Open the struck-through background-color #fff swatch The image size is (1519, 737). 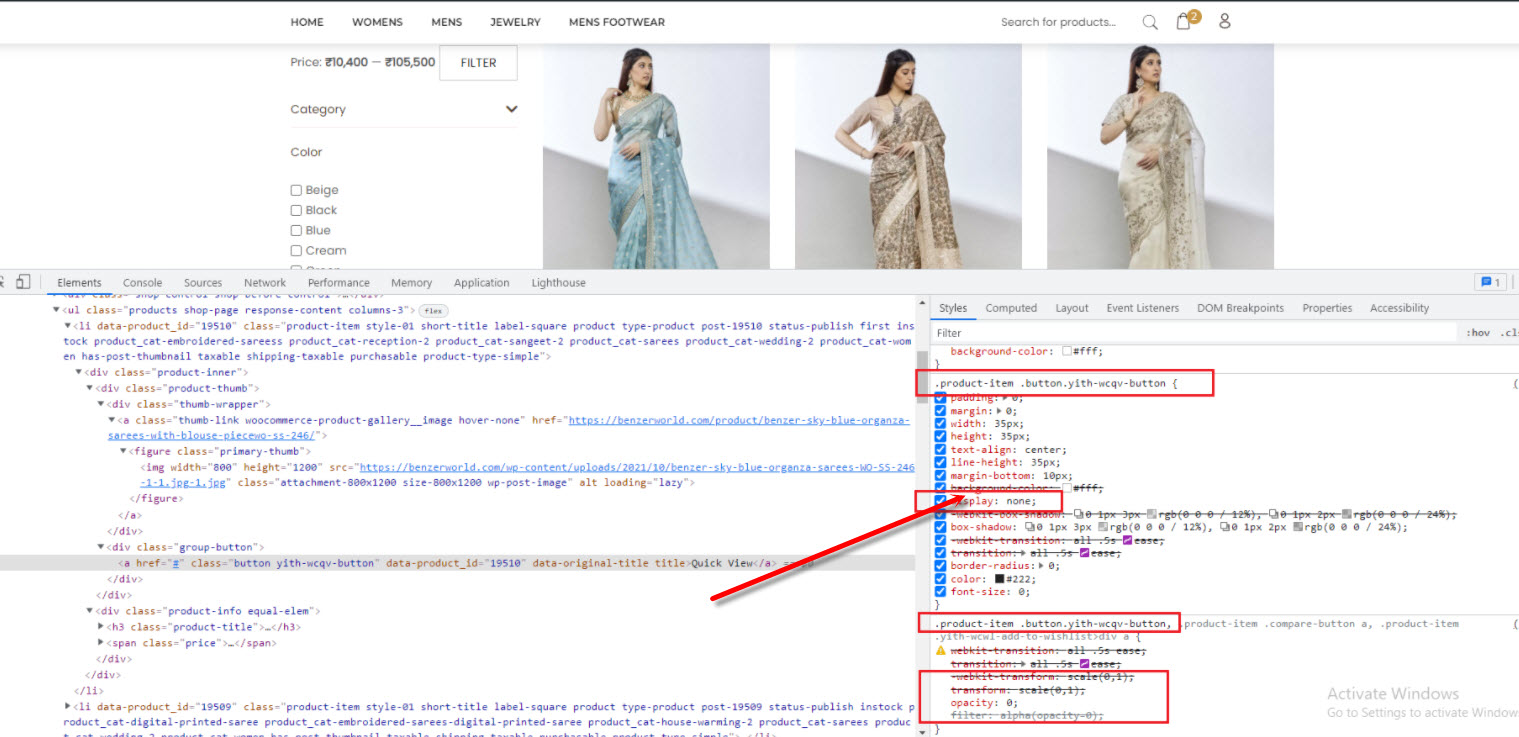pyautogui.click(x=1067, y=489)
